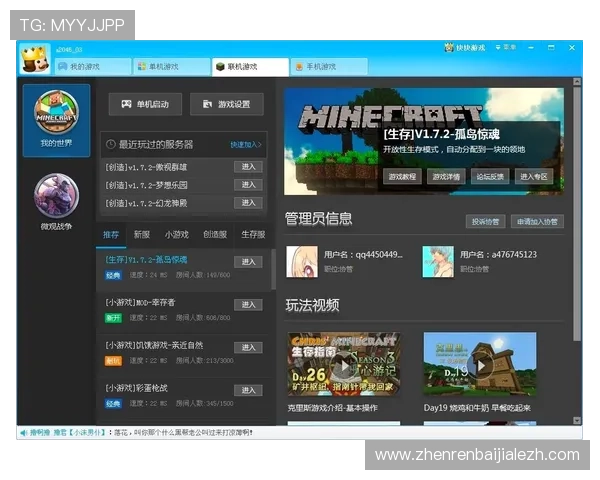Select the 生存服 server category tab
The height and width of the screenshot is (480, 600).
pyautogui.click(x=253, y=235)
